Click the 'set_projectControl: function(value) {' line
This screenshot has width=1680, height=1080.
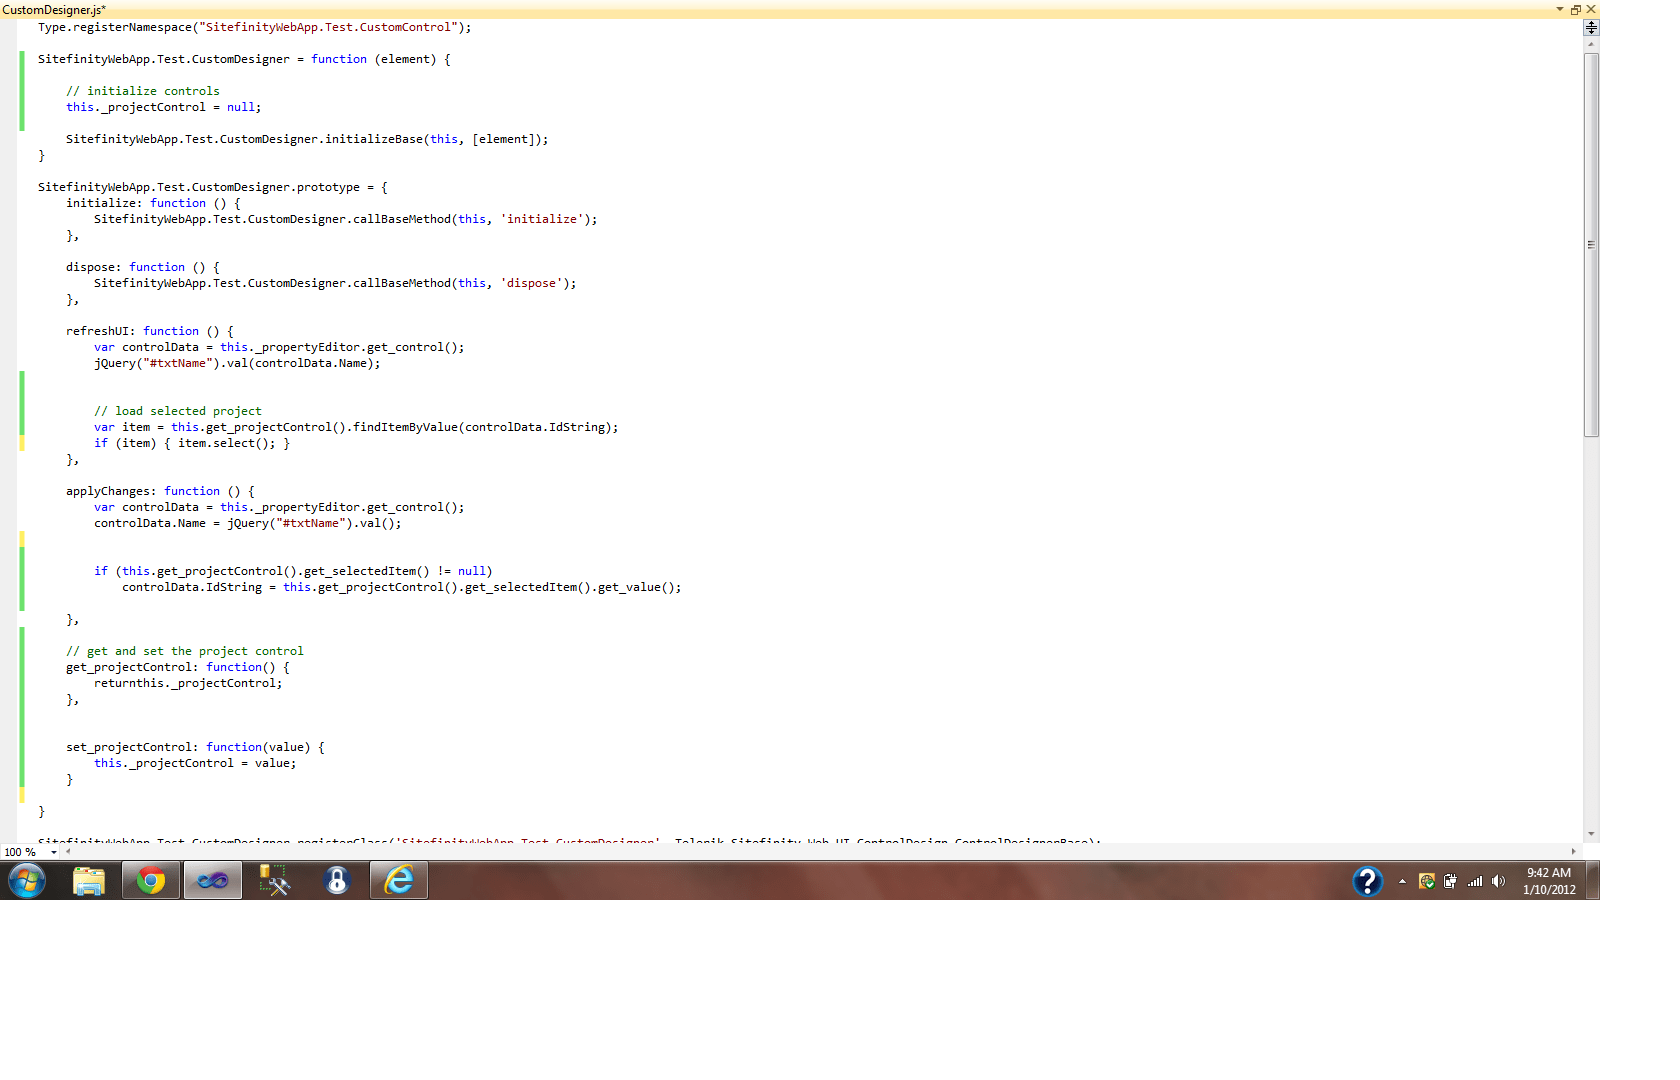[195, 747]
